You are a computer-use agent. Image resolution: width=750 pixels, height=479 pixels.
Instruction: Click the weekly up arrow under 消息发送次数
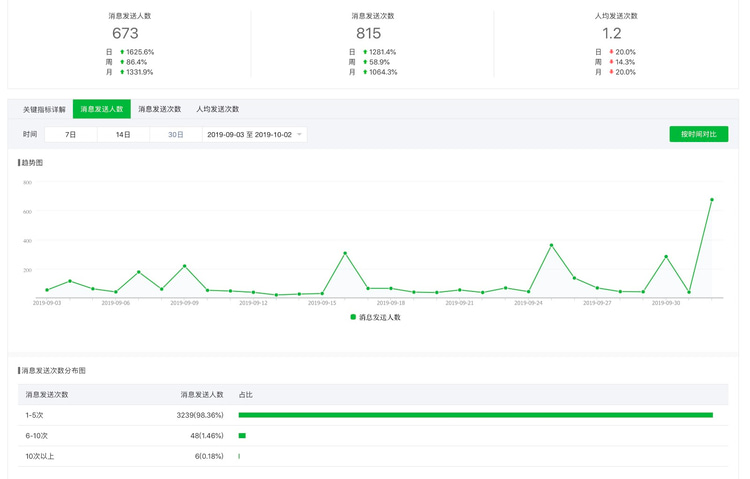[x=365, y=62]
